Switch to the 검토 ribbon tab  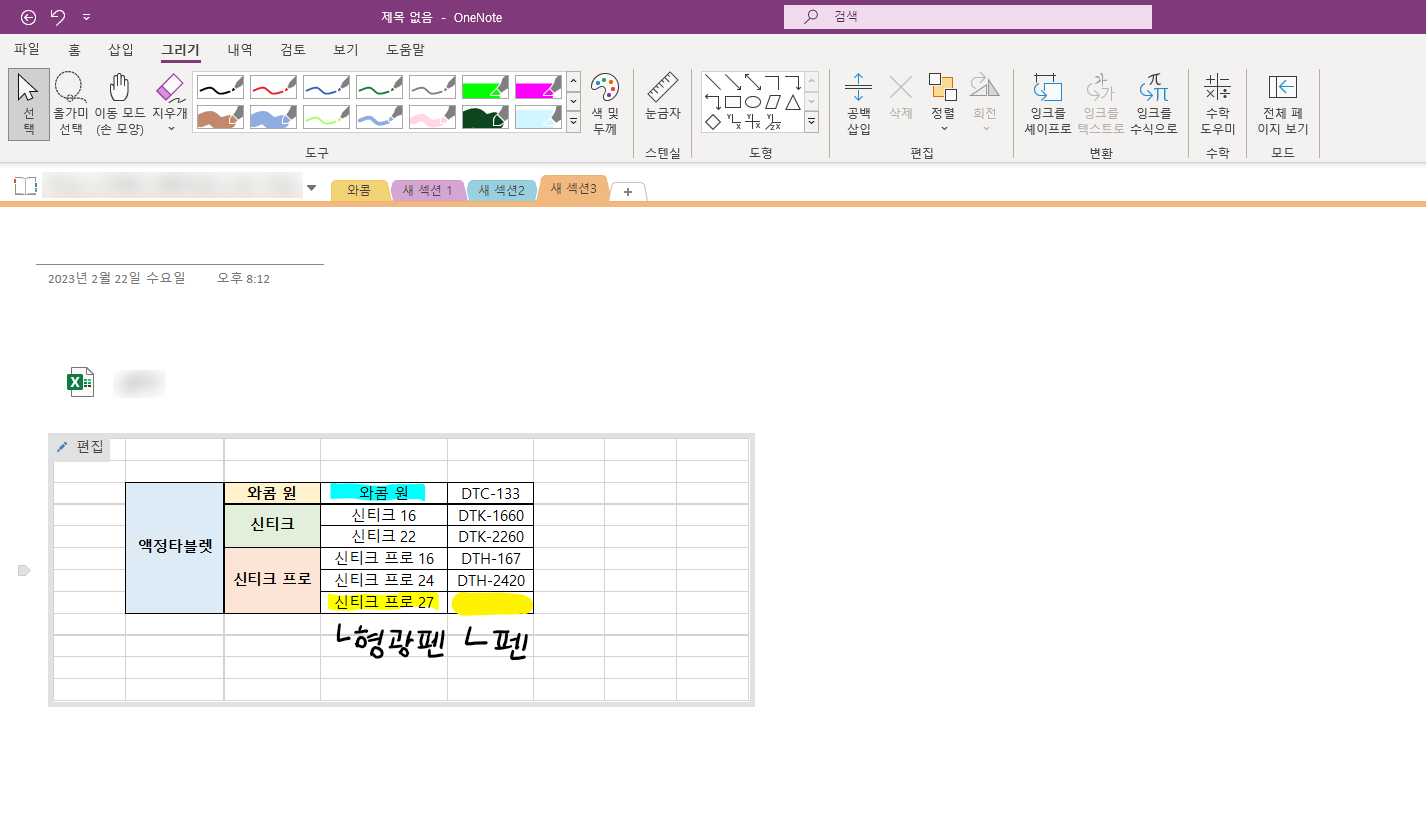tap(293, 49)
